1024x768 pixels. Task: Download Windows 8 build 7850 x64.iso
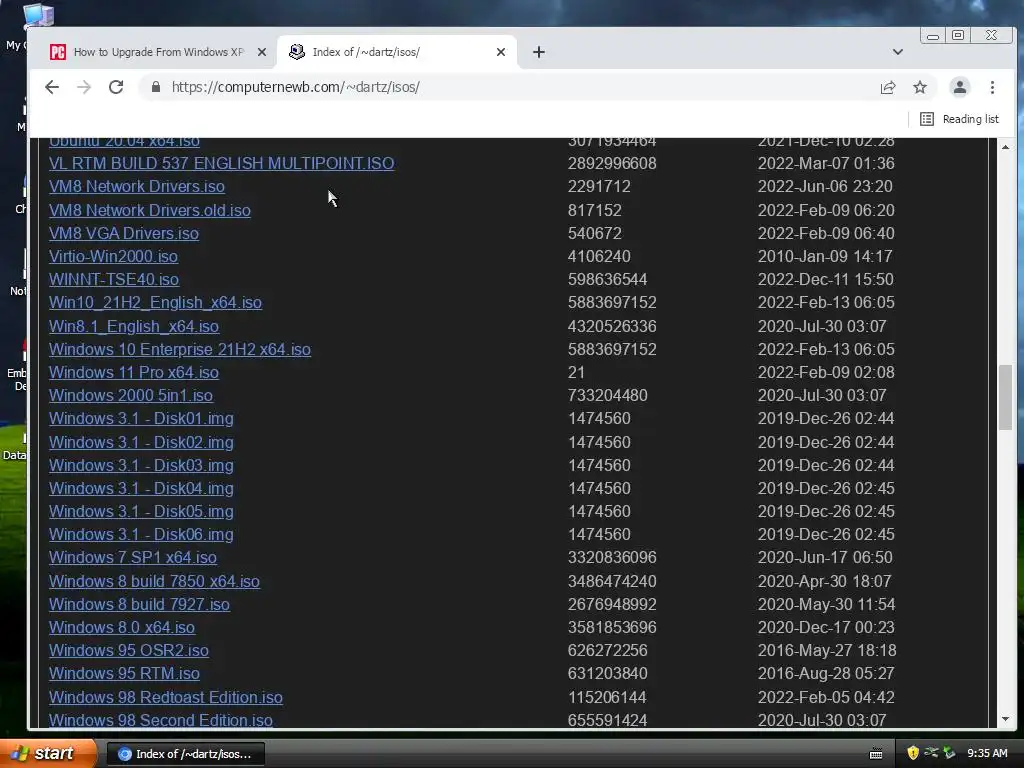pos(154,581)
